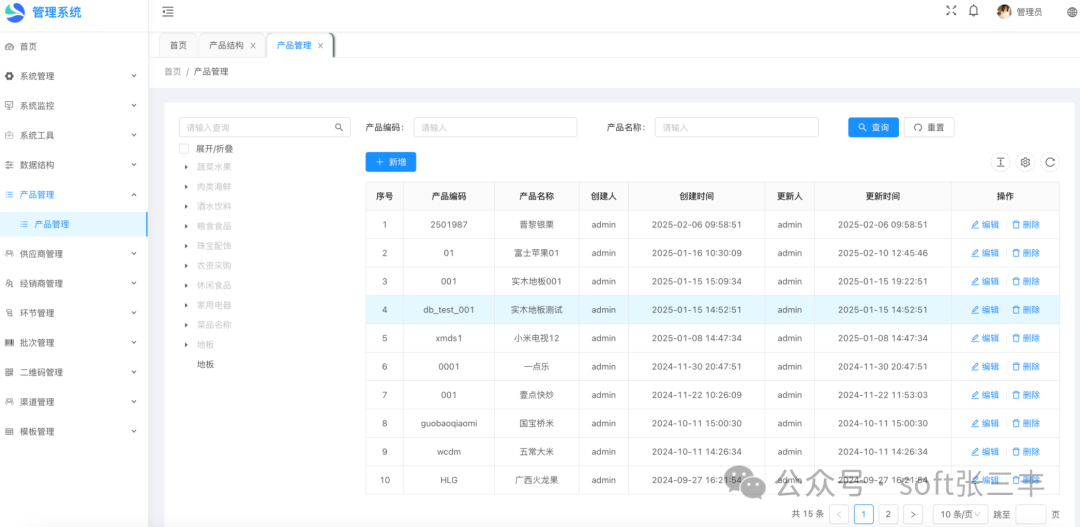Viewport: 1080px width, 527px height.
Task: Click the 新增 button
Action: point(390,162)
